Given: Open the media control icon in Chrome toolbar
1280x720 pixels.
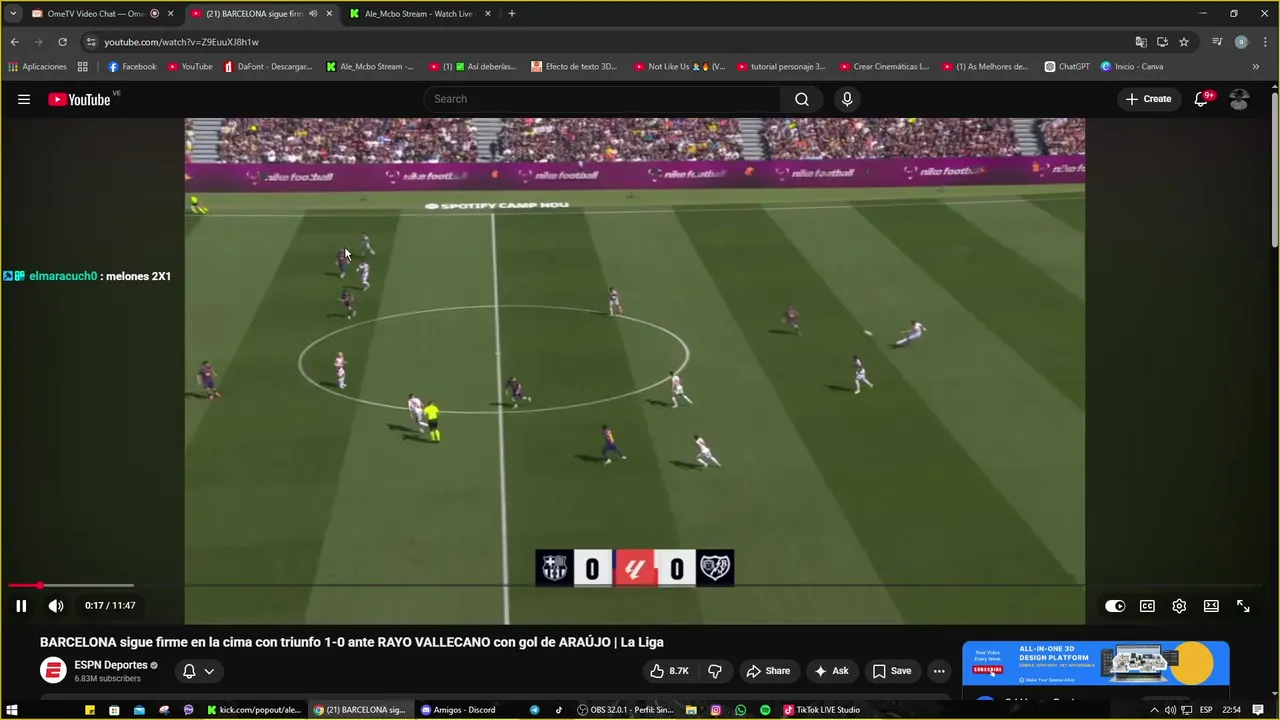Looking at the screenshot, I should (x=1217, y=42).
